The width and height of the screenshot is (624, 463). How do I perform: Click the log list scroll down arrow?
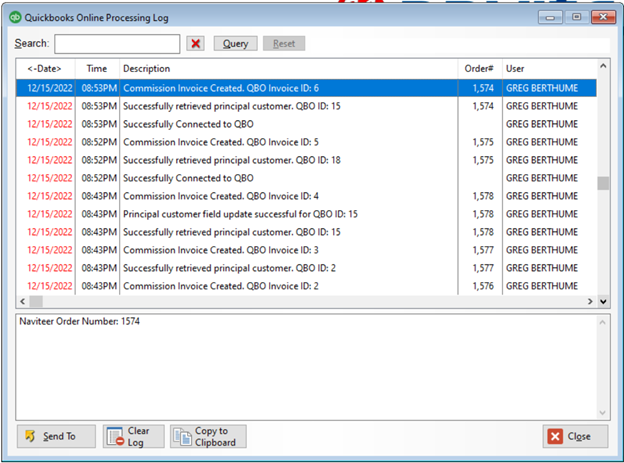coord(603,301)
